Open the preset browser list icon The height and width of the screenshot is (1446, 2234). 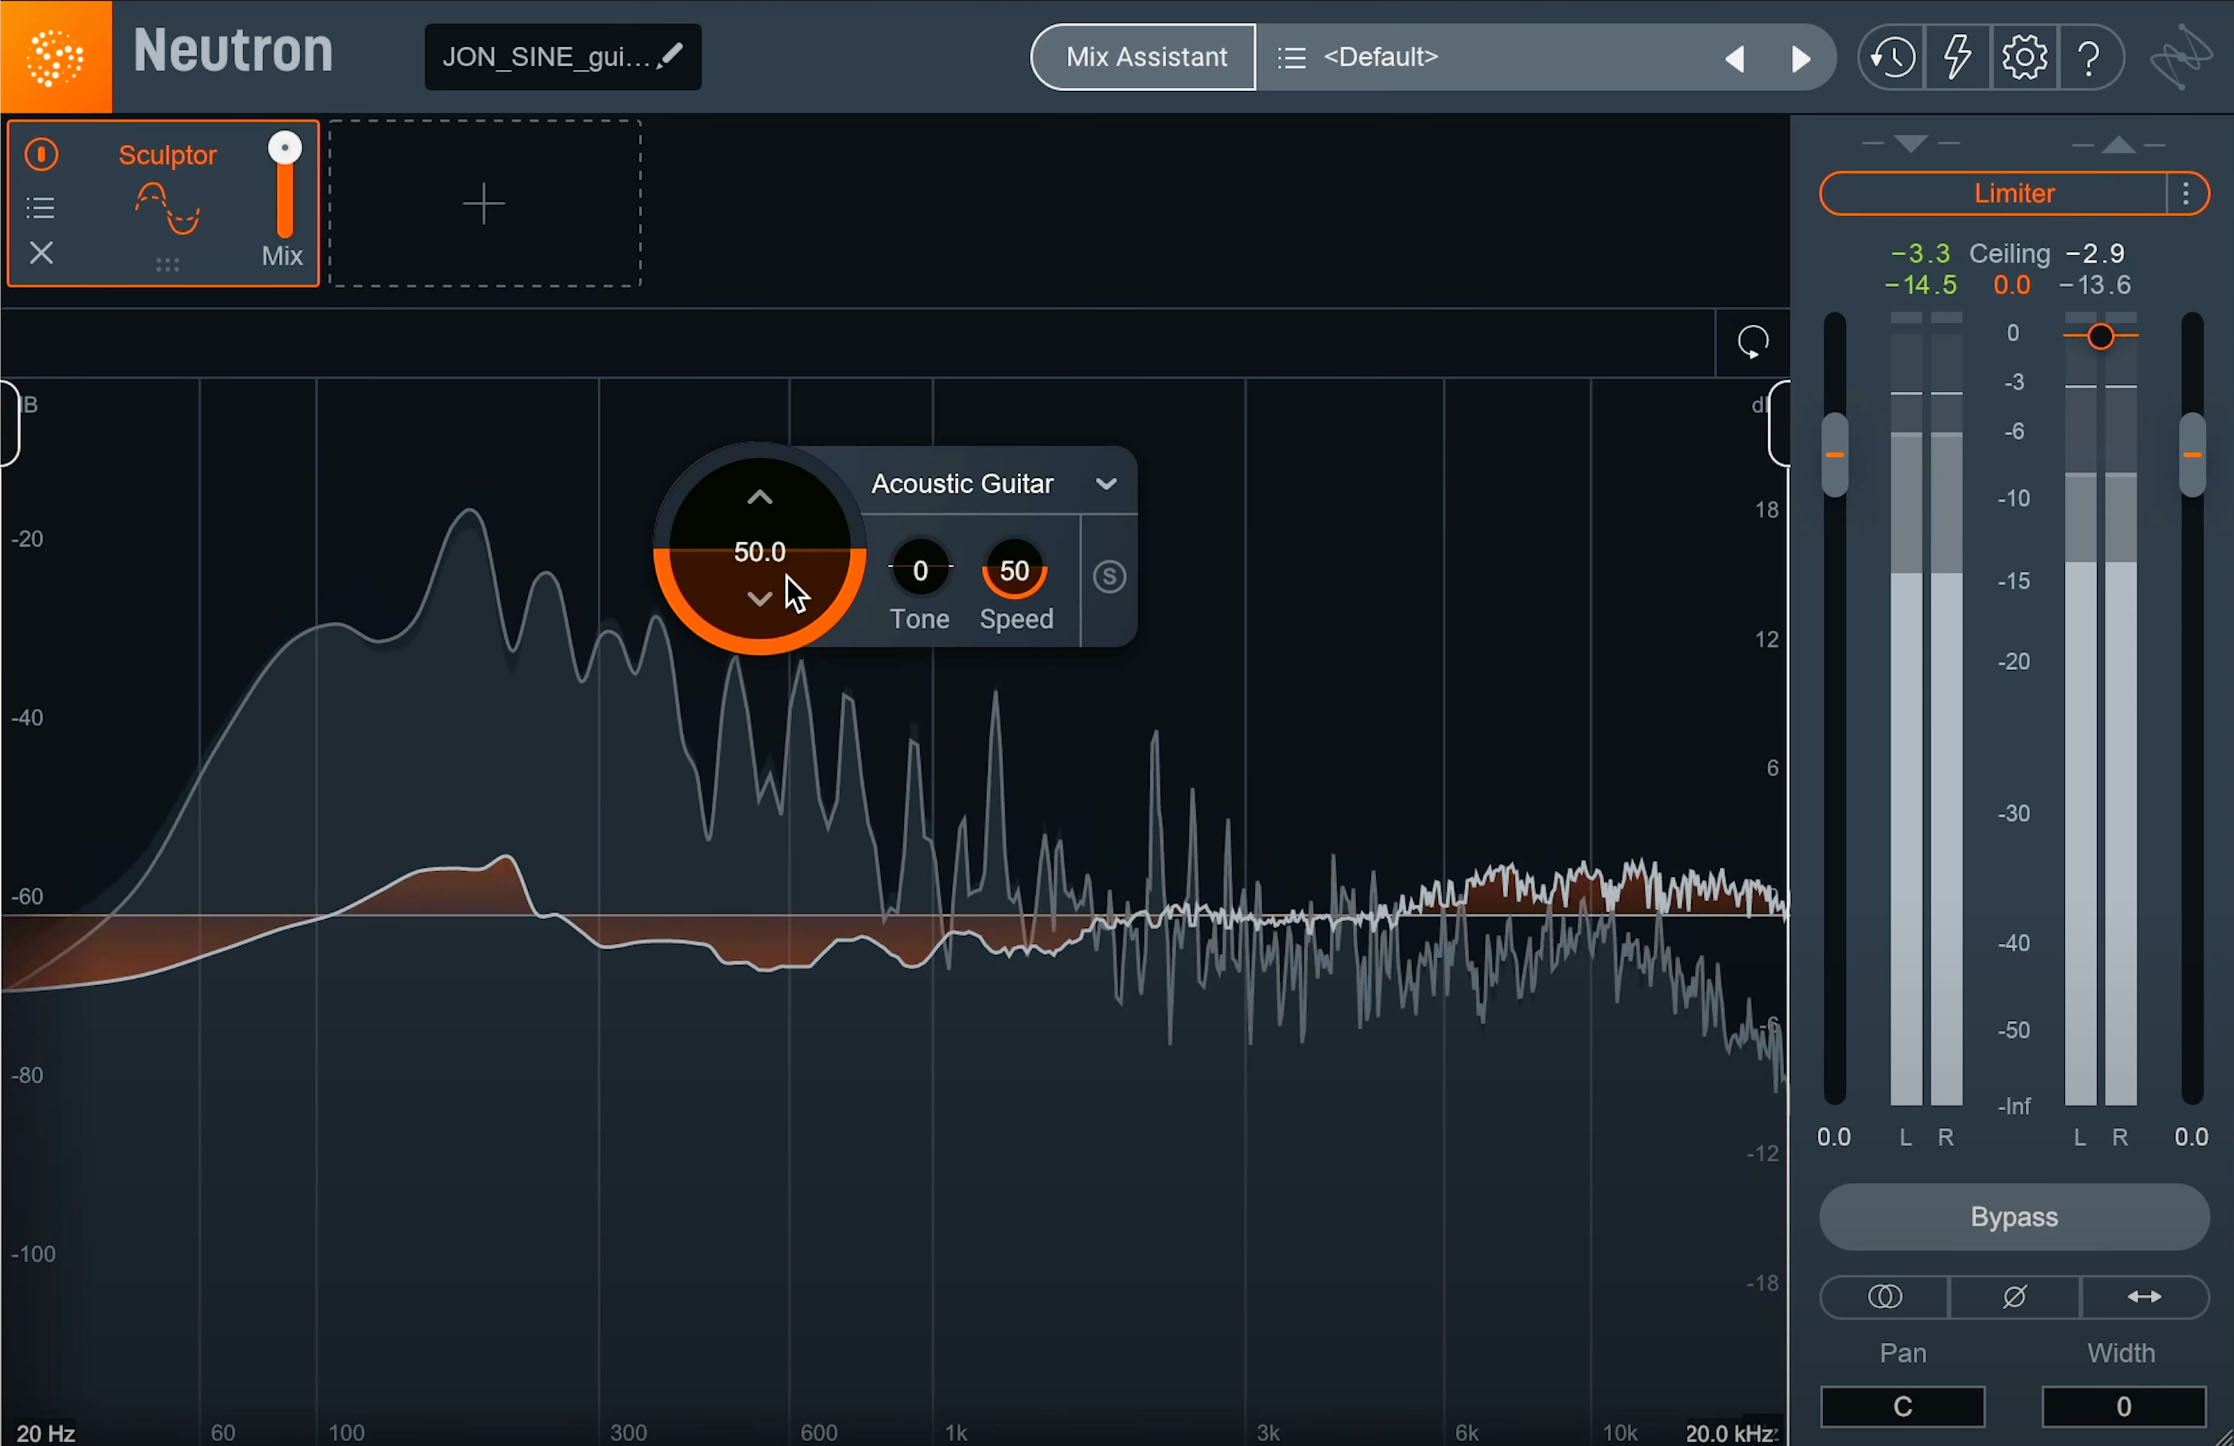coord(1291,58)
